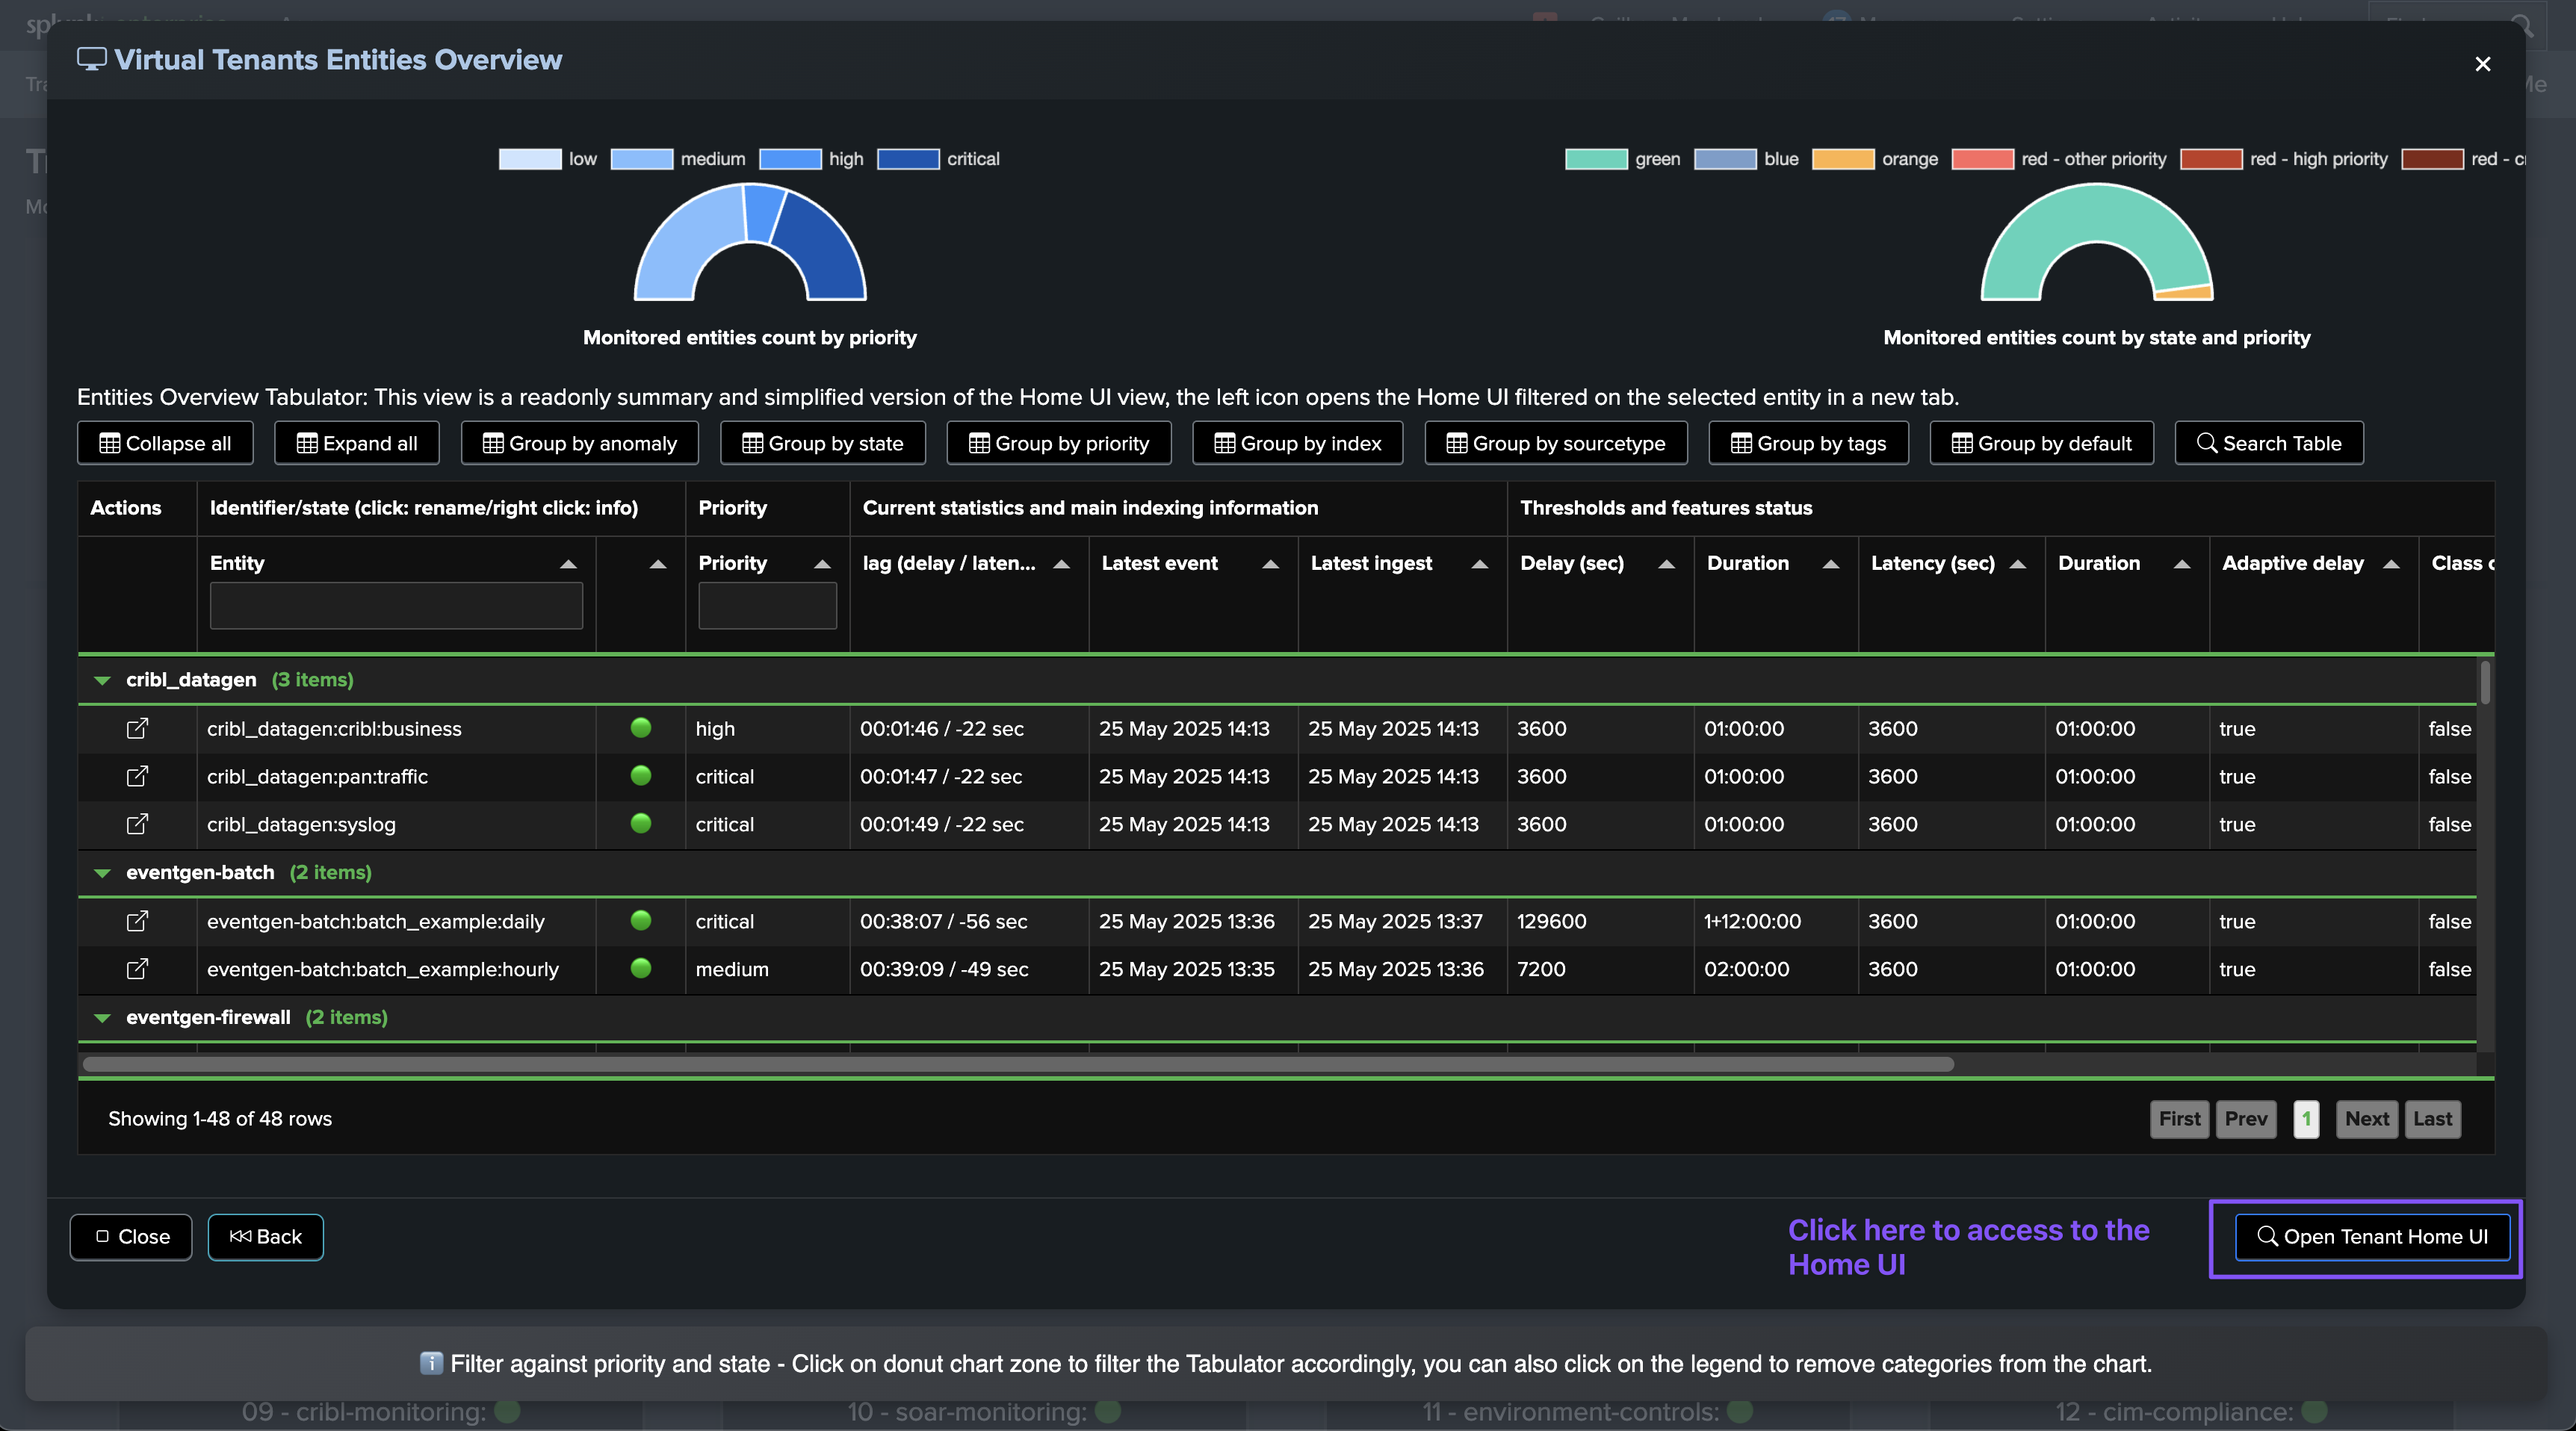Sort by Delay (sec) column arrow
The width and height of the screenshot is (2576, 1431).
(x=1666, y=564)
